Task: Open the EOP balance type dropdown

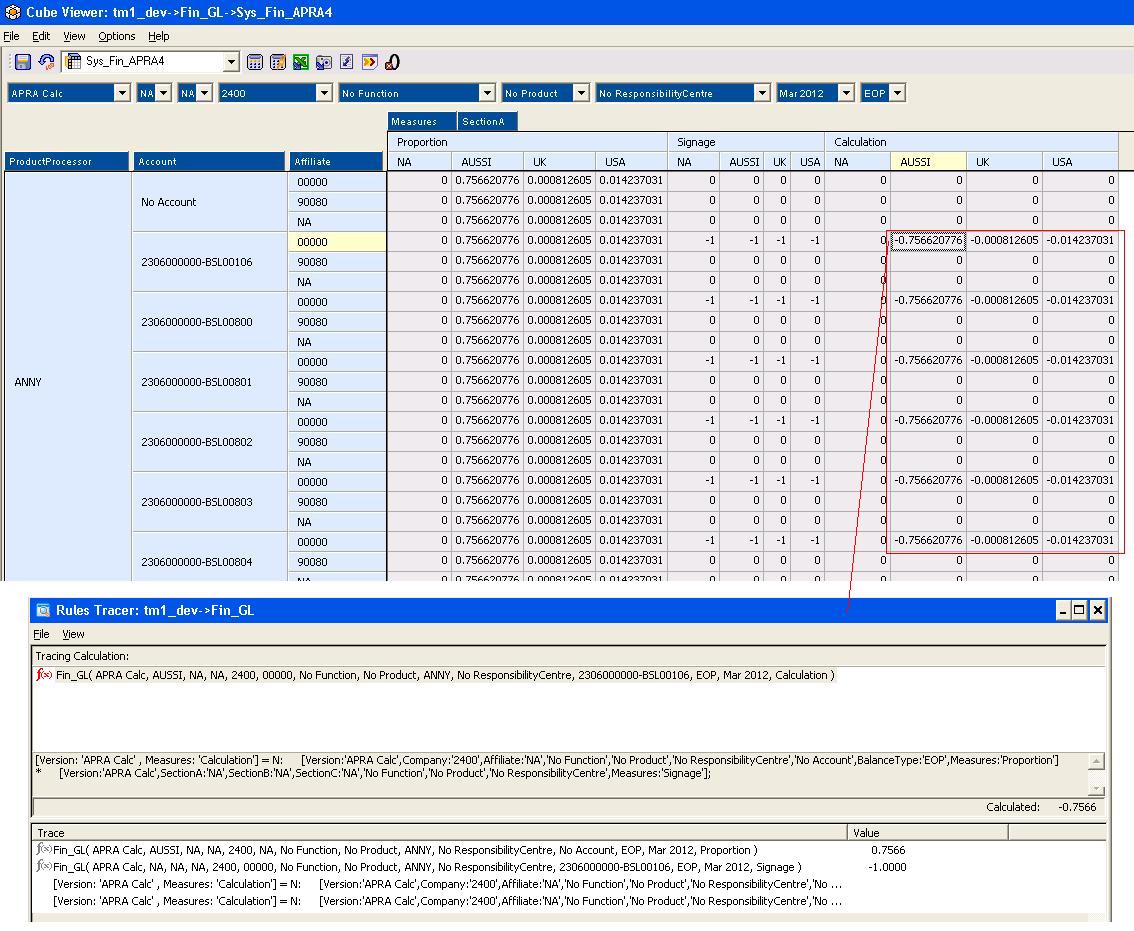Action: [897, 93]
